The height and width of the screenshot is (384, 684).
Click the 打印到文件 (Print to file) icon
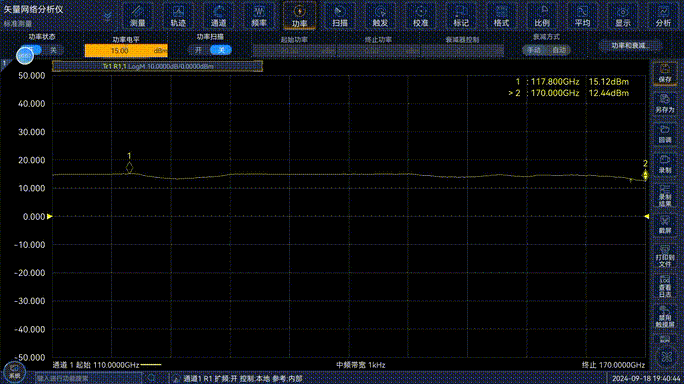tap(665, 255)
